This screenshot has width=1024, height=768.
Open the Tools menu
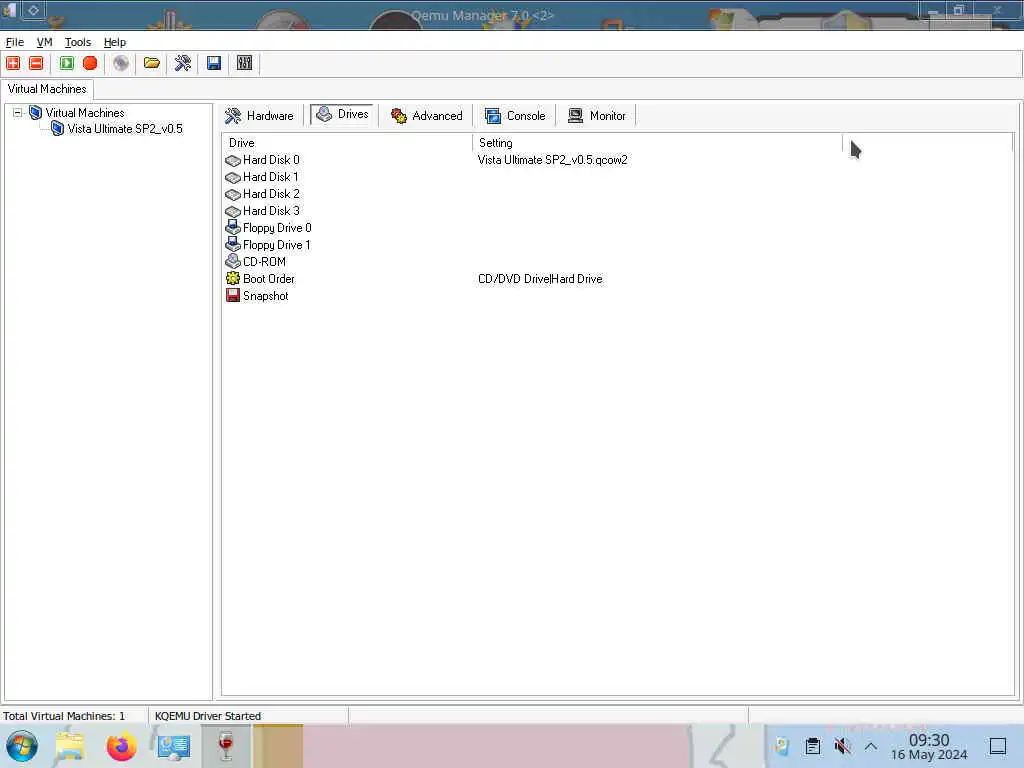point(78,42)
